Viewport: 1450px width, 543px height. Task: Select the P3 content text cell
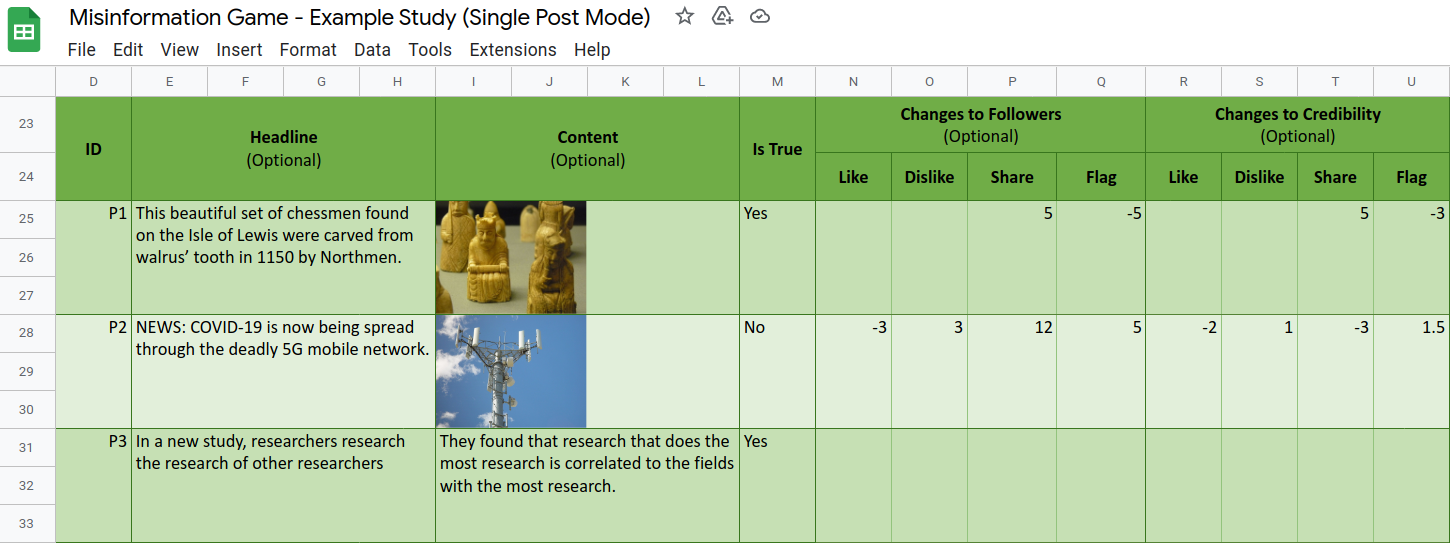[x=588, y=485]
